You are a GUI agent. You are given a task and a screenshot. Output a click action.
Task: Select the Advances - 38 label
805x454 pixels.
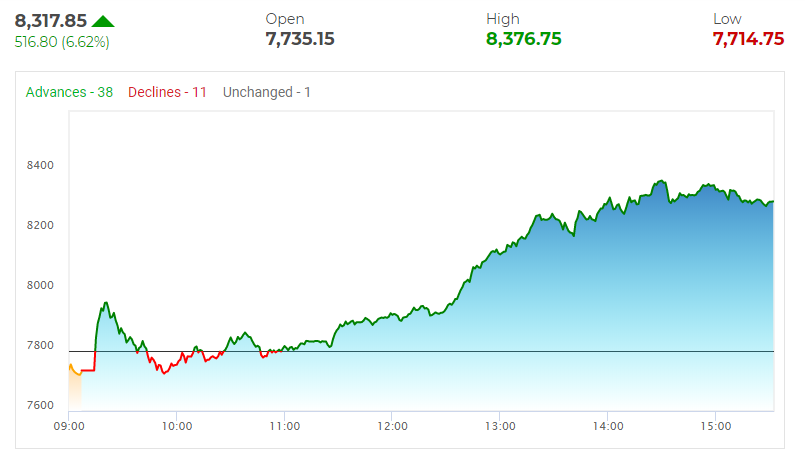tap(69, 92)
